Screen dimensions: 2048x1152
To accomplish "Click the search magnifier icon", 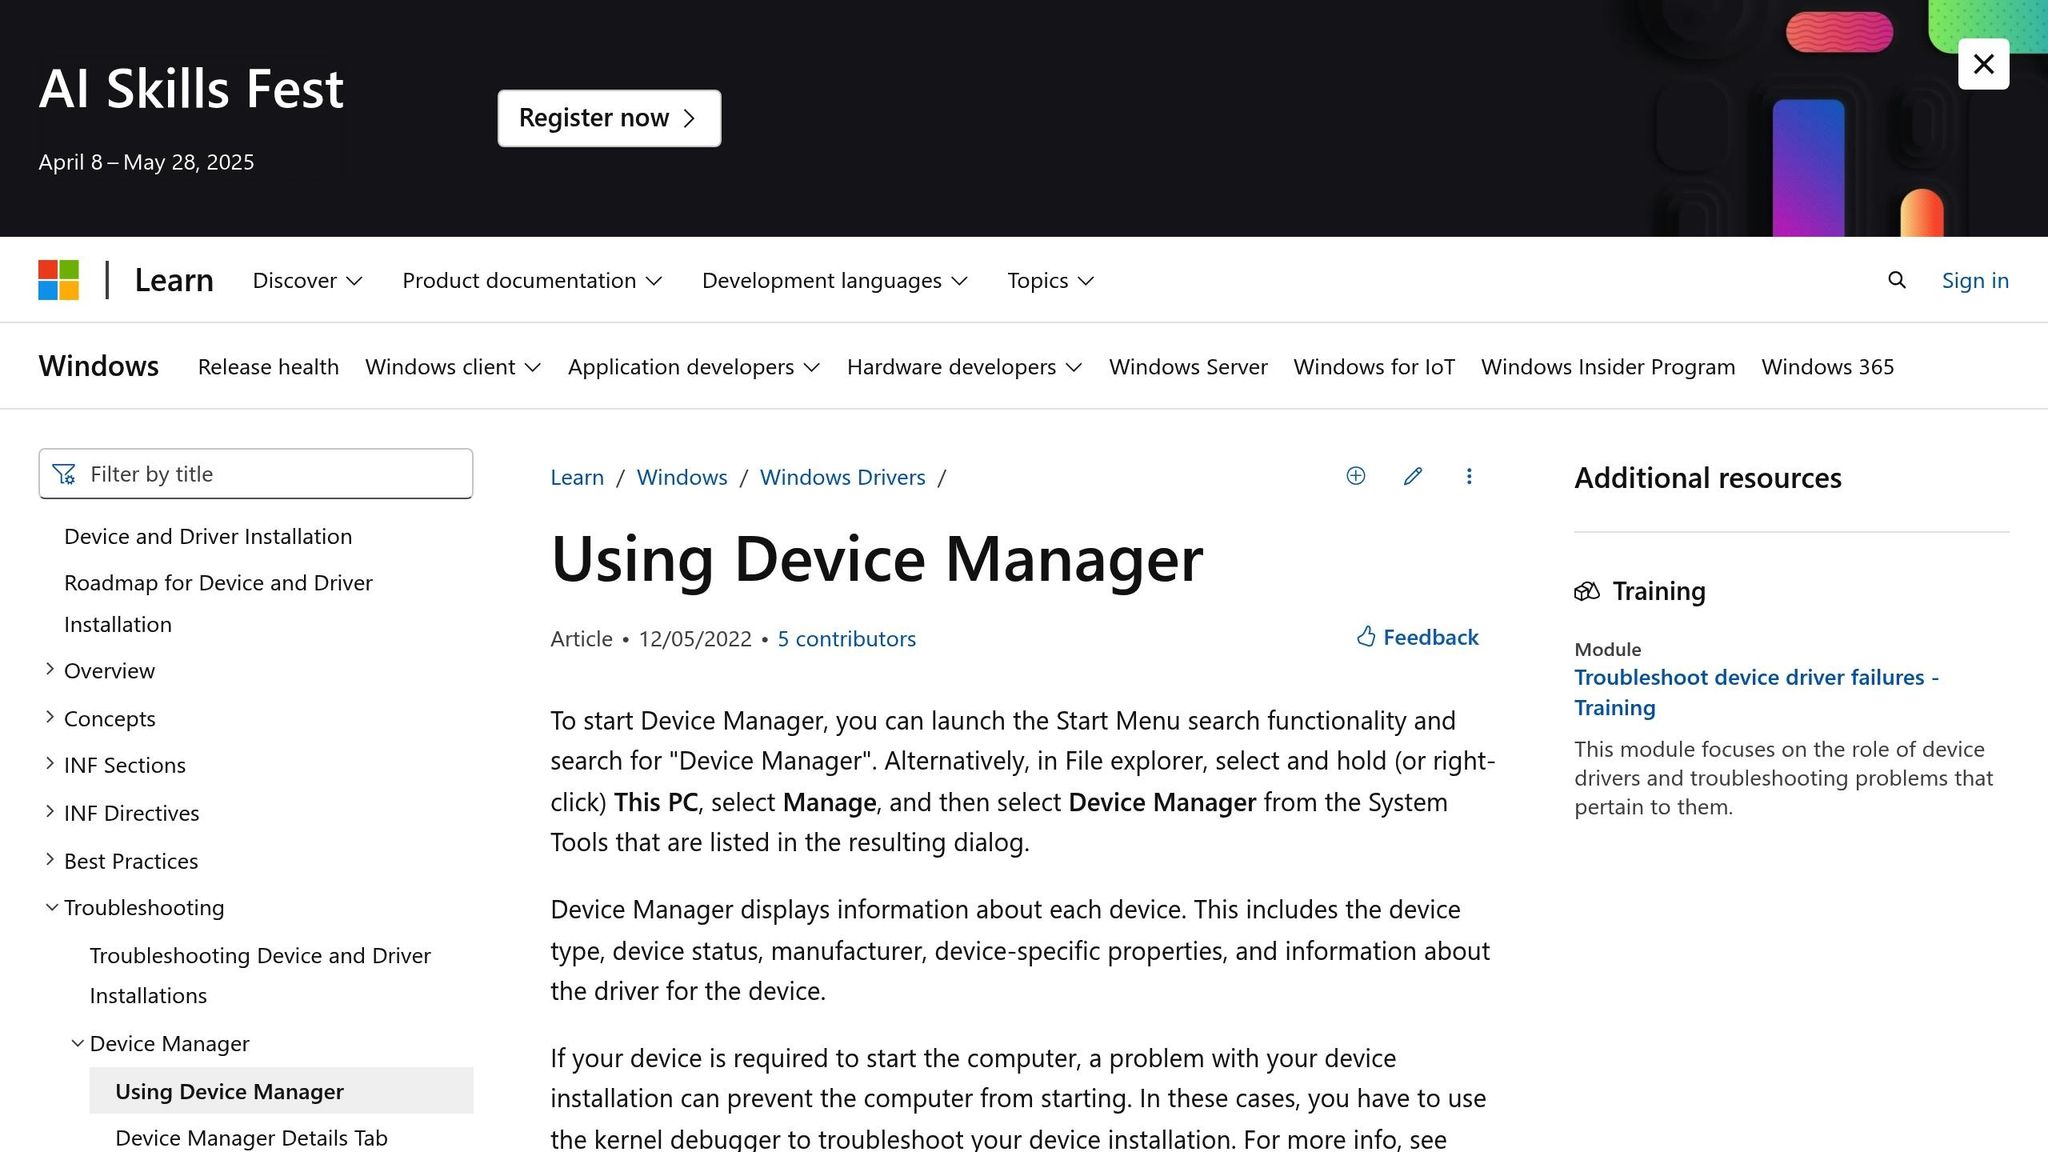I will 1896,280.
